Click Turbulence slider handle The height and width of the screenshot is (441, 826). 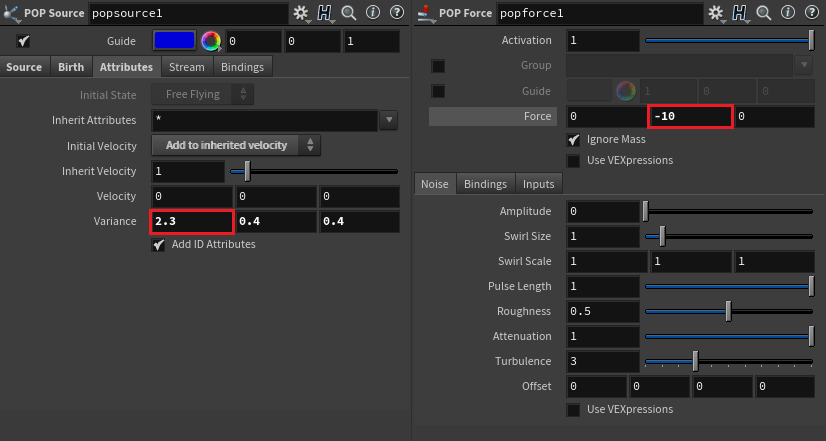[x=695, y=361]
